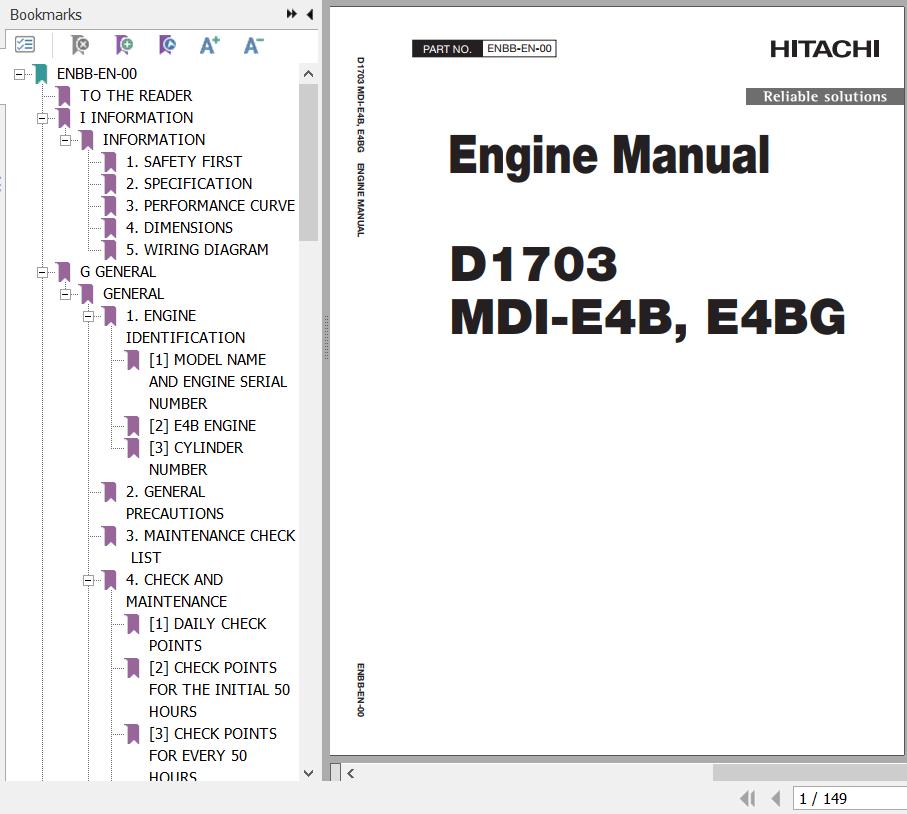The width and height of the screenshot is (907, 814).
Task: Click the double-arrow expand panel icon
Action: coord(292,14)
